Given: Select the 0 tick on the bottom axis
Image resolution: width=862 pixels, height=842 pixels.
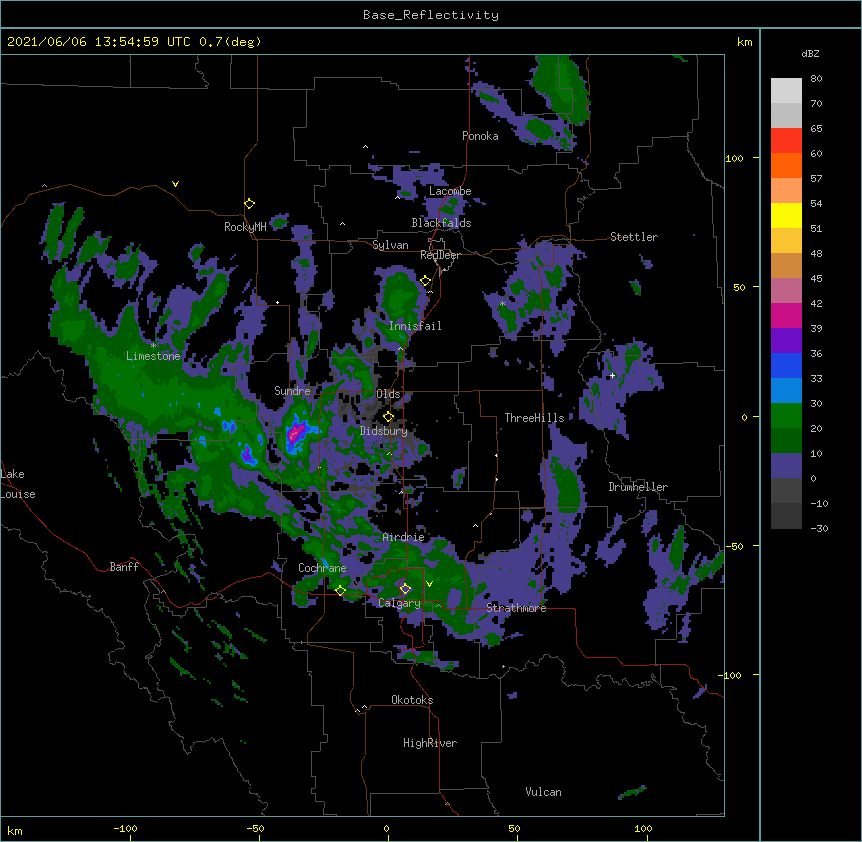Looking at the screenshot, I should (x=386, y=829).
